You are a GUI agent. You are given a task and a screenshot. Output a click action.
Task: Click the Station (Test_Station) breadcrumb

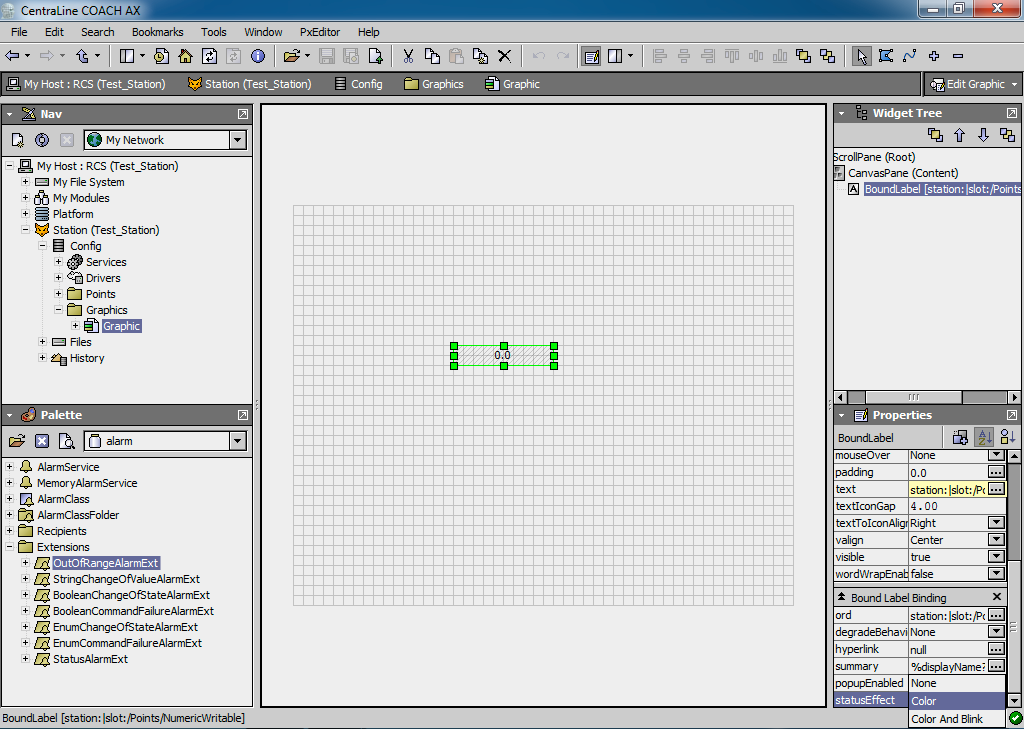tap(249, 84)
